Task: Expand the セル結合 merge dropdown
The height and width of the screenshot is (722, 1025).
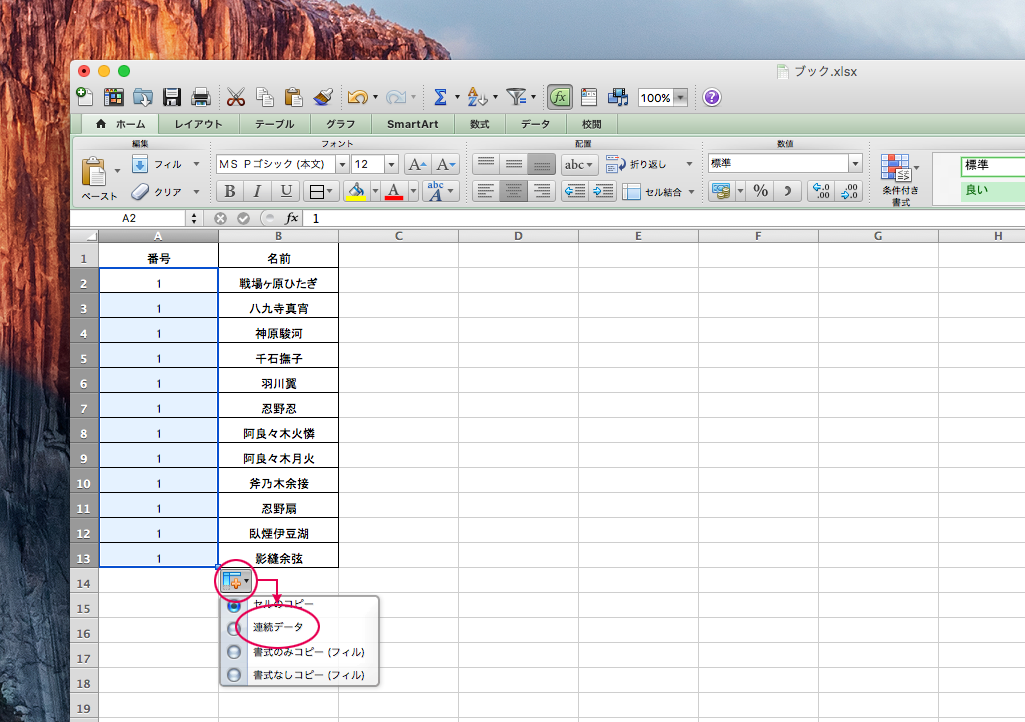Action: click(x=692, y=192)
